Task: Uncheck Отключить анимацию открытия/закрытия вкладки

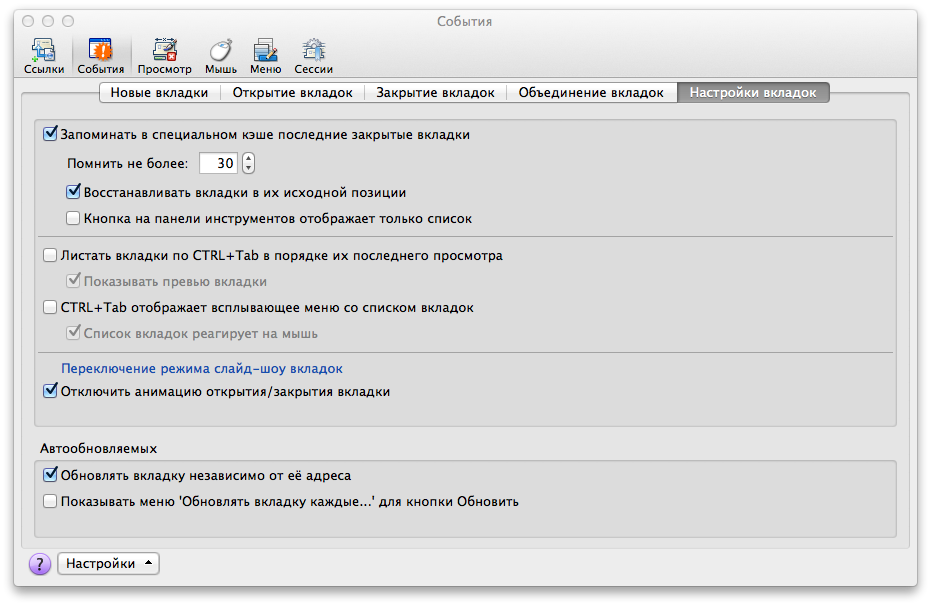Action: tap(50, 391)
